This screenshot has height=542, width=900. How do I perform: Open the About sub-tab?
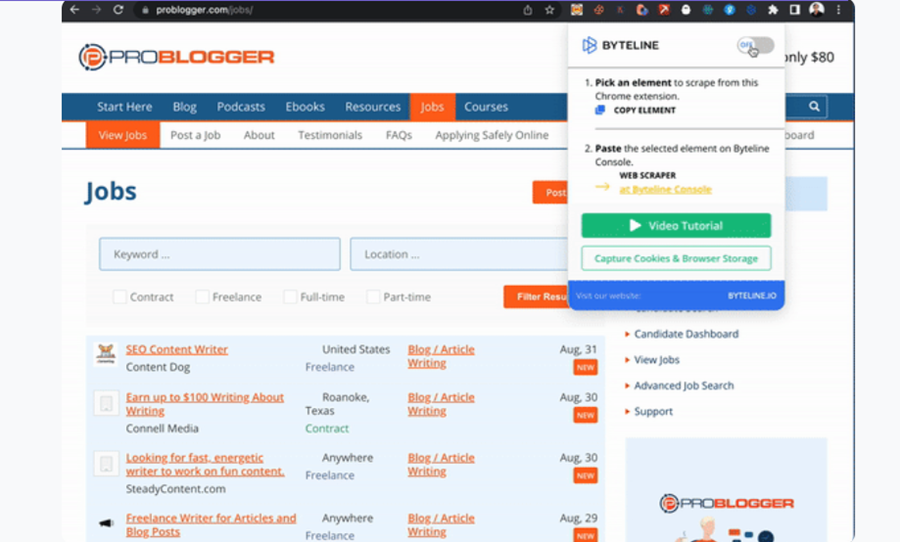tap(259, 136)
